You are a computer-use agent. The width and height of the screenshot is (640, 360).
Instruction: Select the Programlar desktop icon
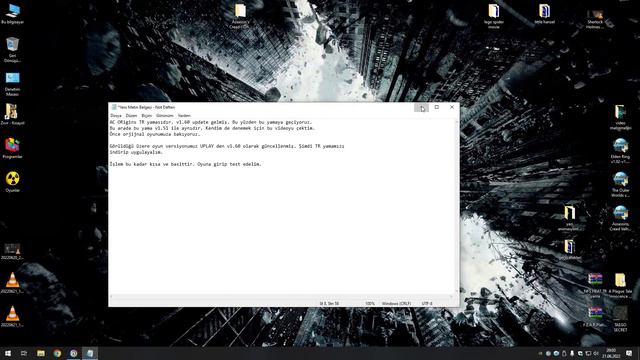pyautogui.click(x=13, y=149)
